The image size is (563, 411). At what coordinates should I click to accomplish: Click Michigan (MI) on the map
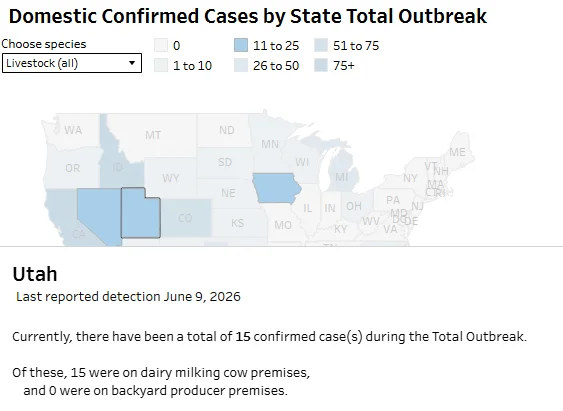point(343,176)
